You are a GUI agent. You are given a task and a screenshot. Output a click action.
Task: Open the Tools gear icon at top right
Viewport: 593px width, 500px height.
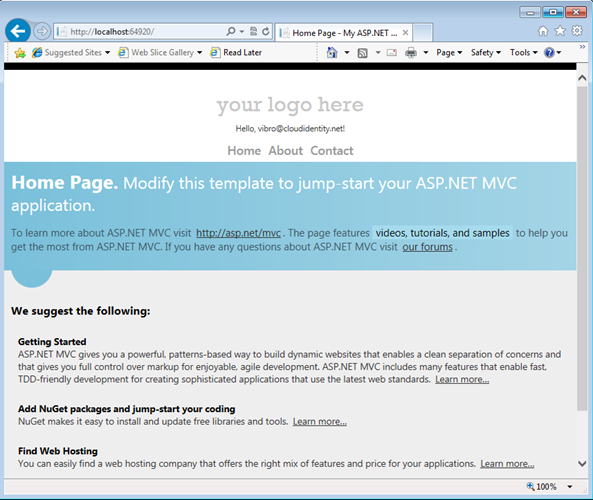tap(577, 31)
